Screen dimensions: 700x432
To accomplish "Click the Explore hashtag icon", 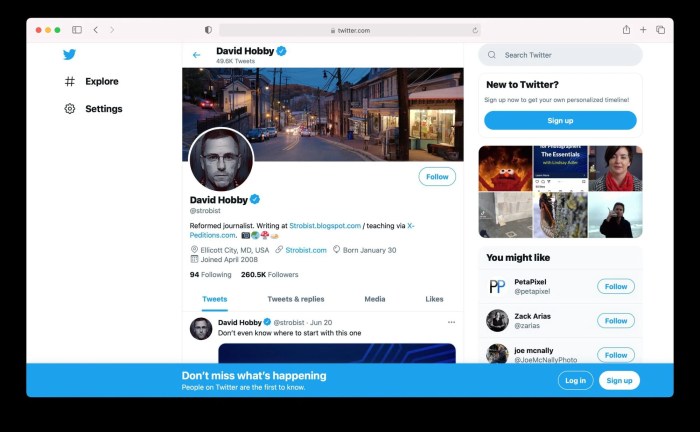I will pos(70,81).
